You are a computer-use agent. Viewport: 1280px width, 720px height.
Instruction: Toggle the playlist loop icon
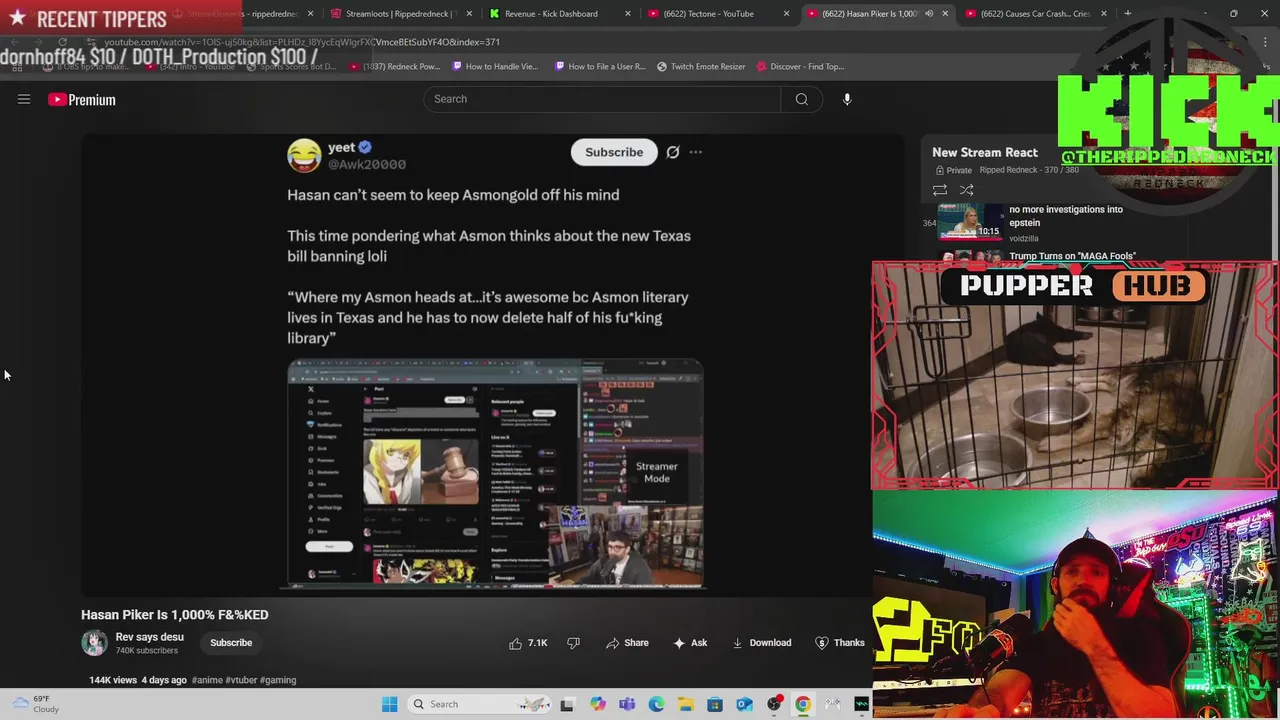coord(940,190)
